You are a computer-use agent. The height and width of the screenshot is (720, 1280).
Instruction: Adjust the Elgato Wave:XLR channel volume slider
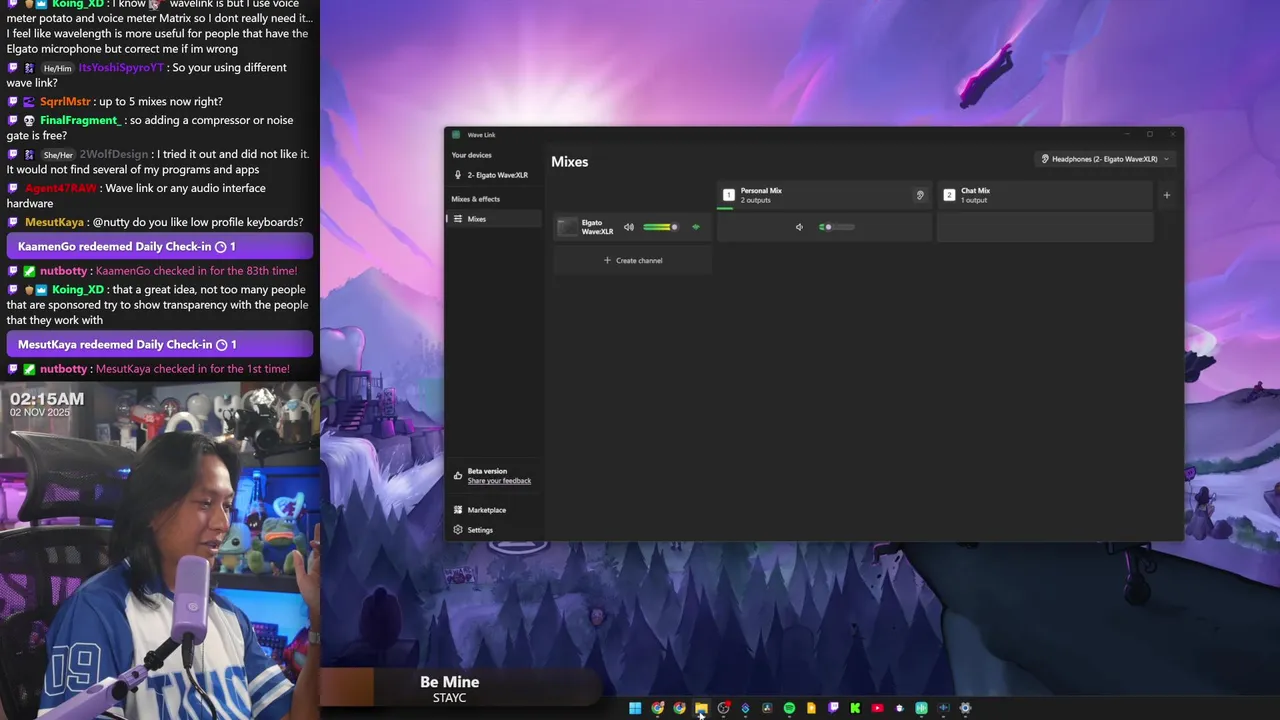(660, 227)
